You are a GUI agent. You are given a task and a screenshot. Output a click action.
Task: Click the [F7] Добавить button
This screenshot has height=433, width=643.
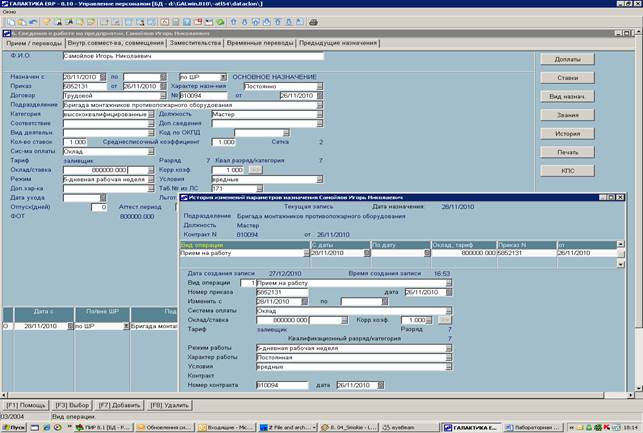120,404
